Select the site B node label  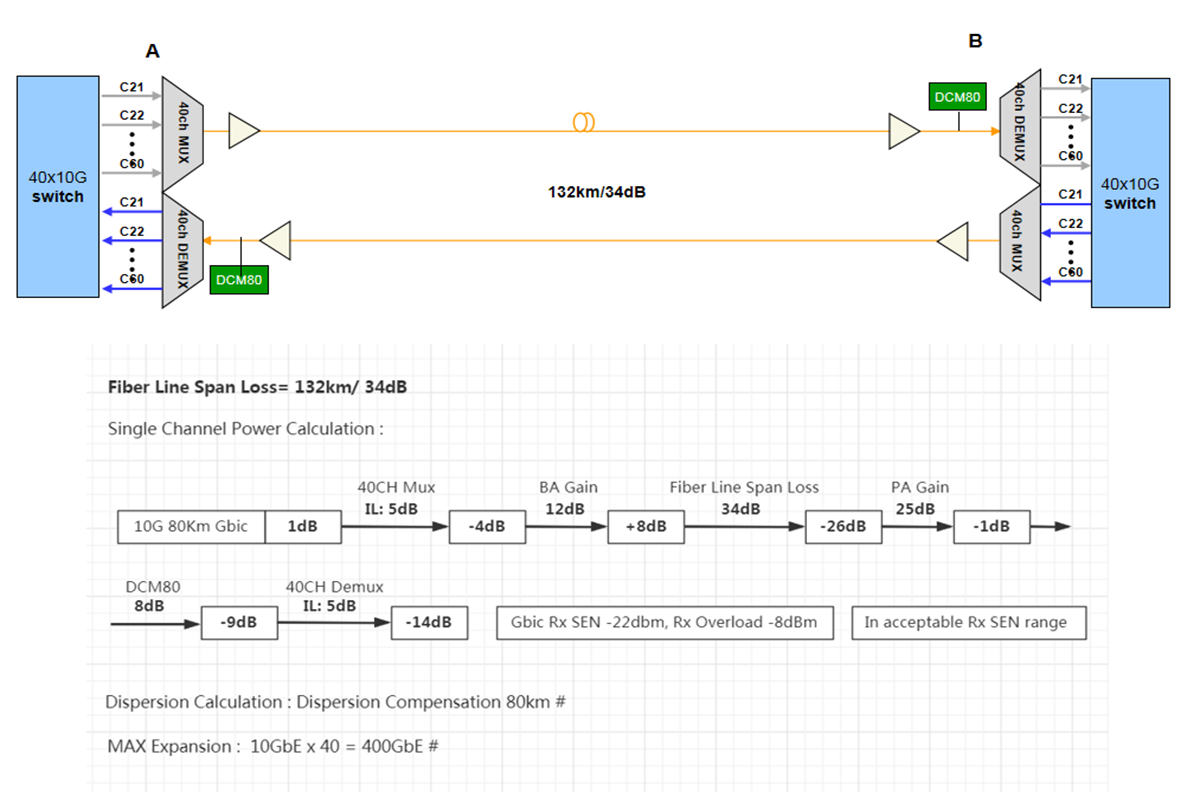[975, 41]
